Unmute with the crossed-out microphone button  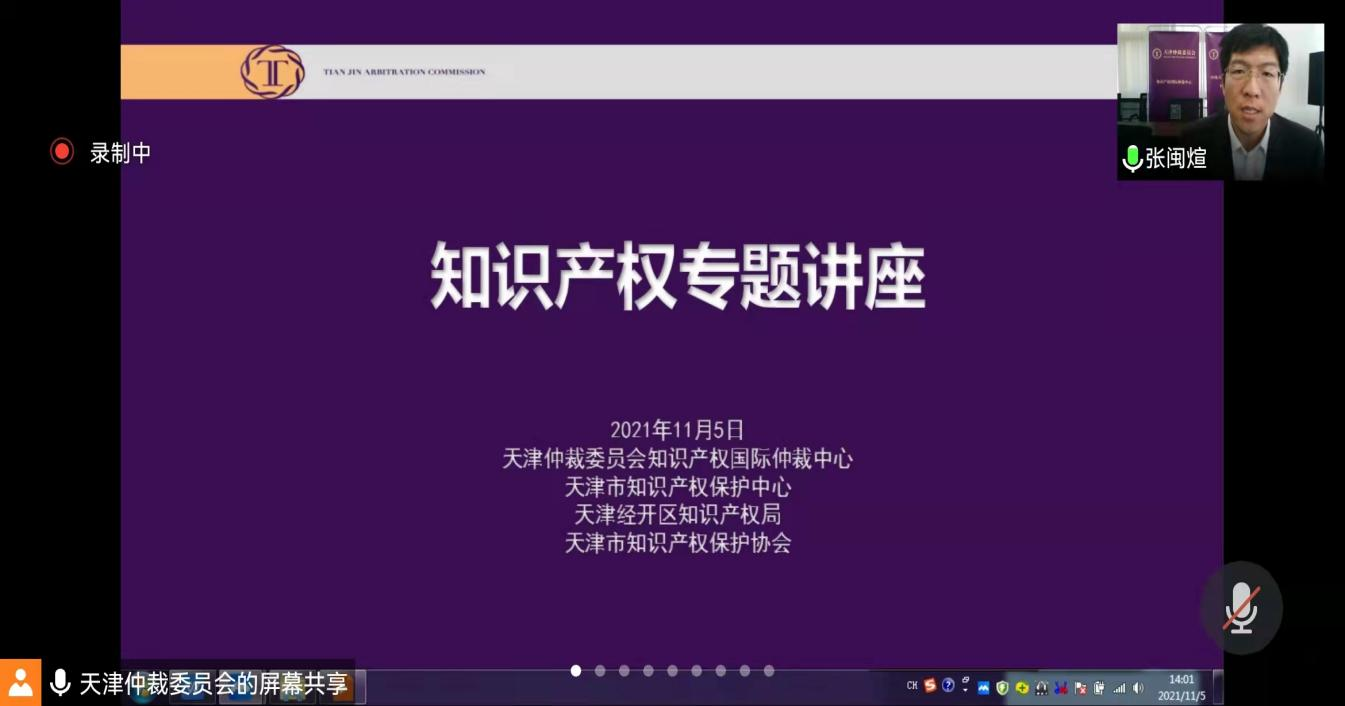pyautogui.click(x=1241, y=608)
